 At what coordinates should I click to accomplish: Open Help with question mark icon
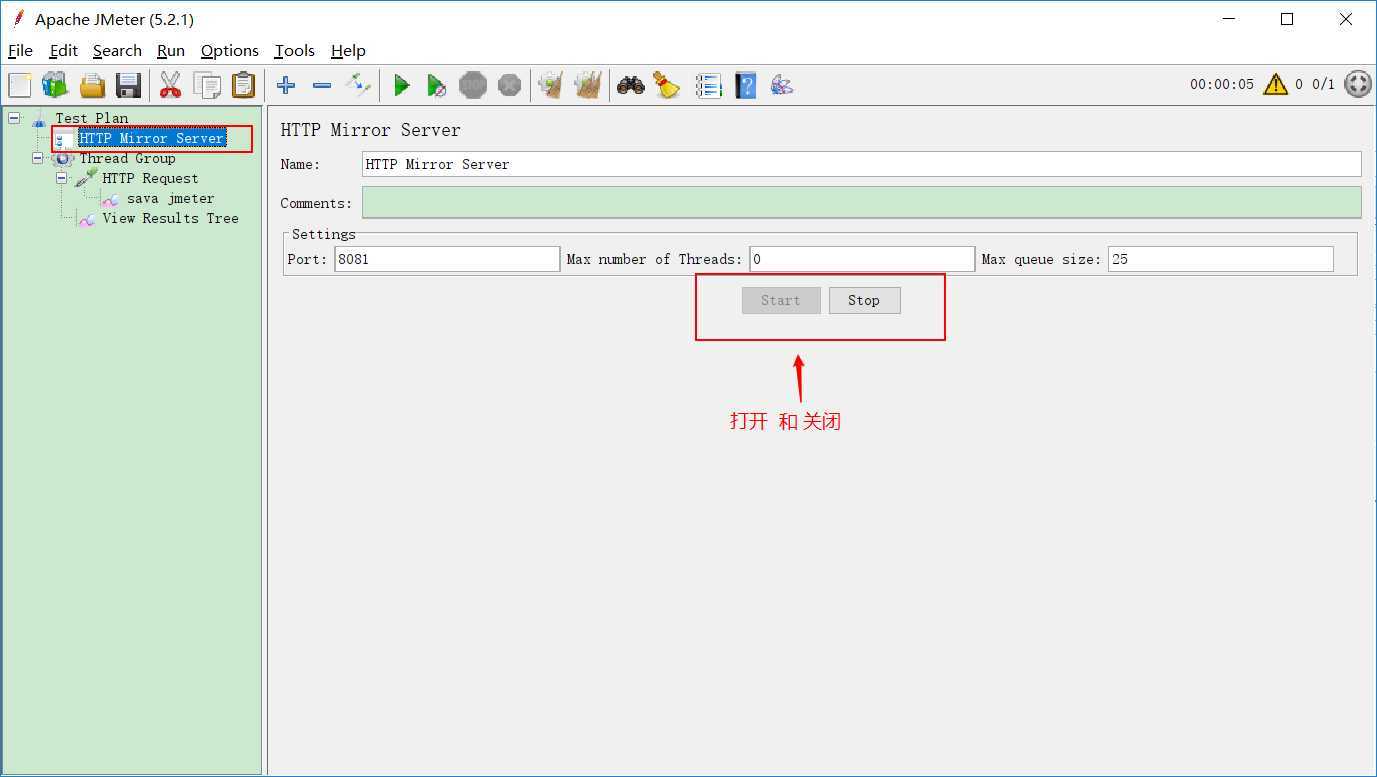(745, 85)
